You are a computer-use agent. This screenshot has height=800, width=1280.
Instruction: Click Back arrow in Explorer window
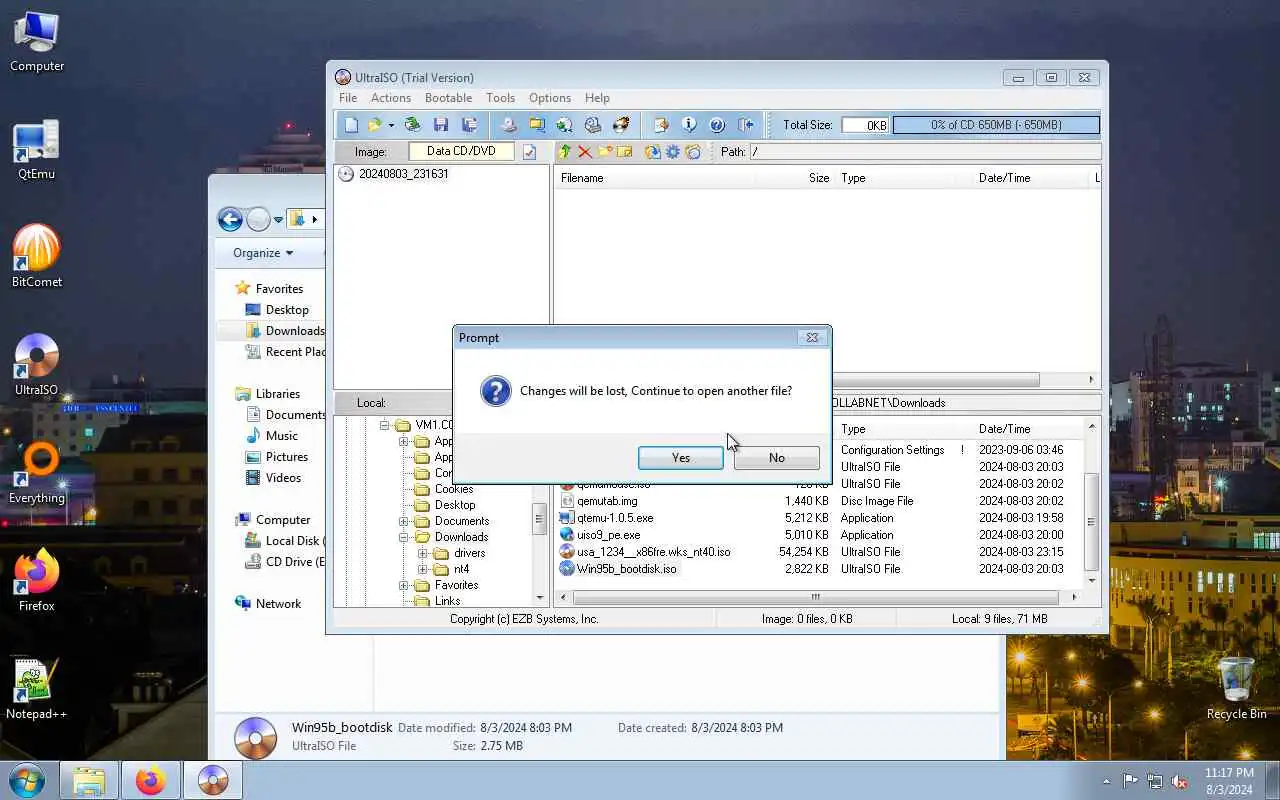click(230, 220)
